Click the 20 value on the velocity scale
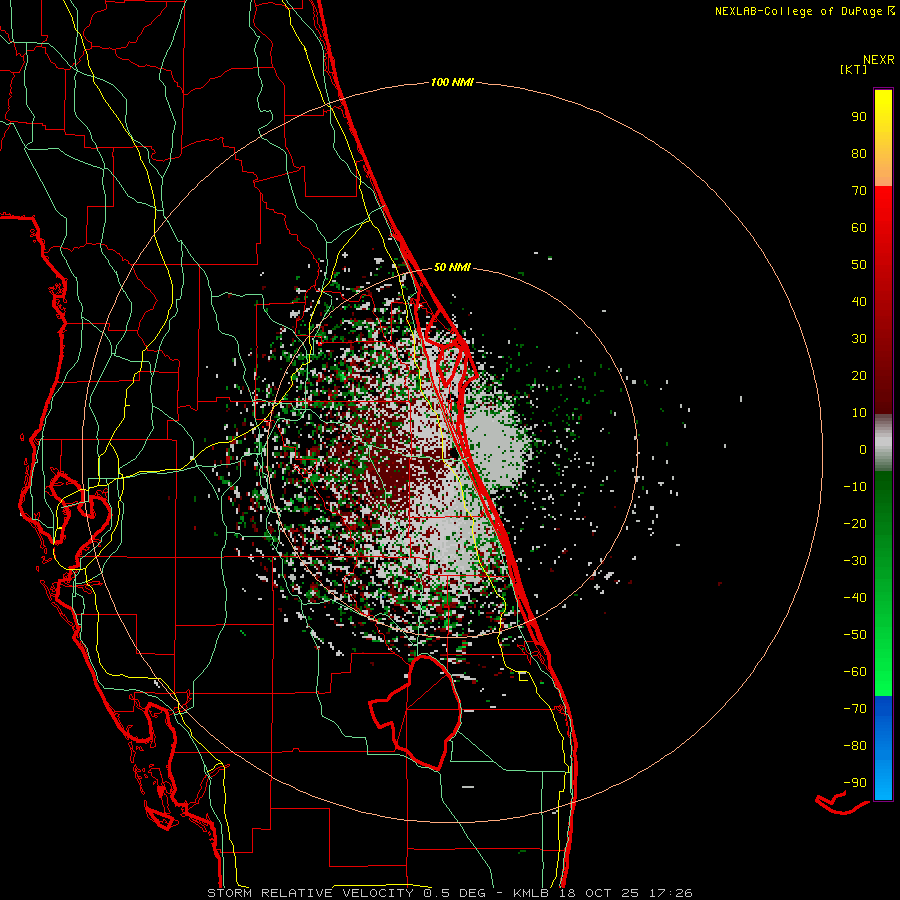 859,376
